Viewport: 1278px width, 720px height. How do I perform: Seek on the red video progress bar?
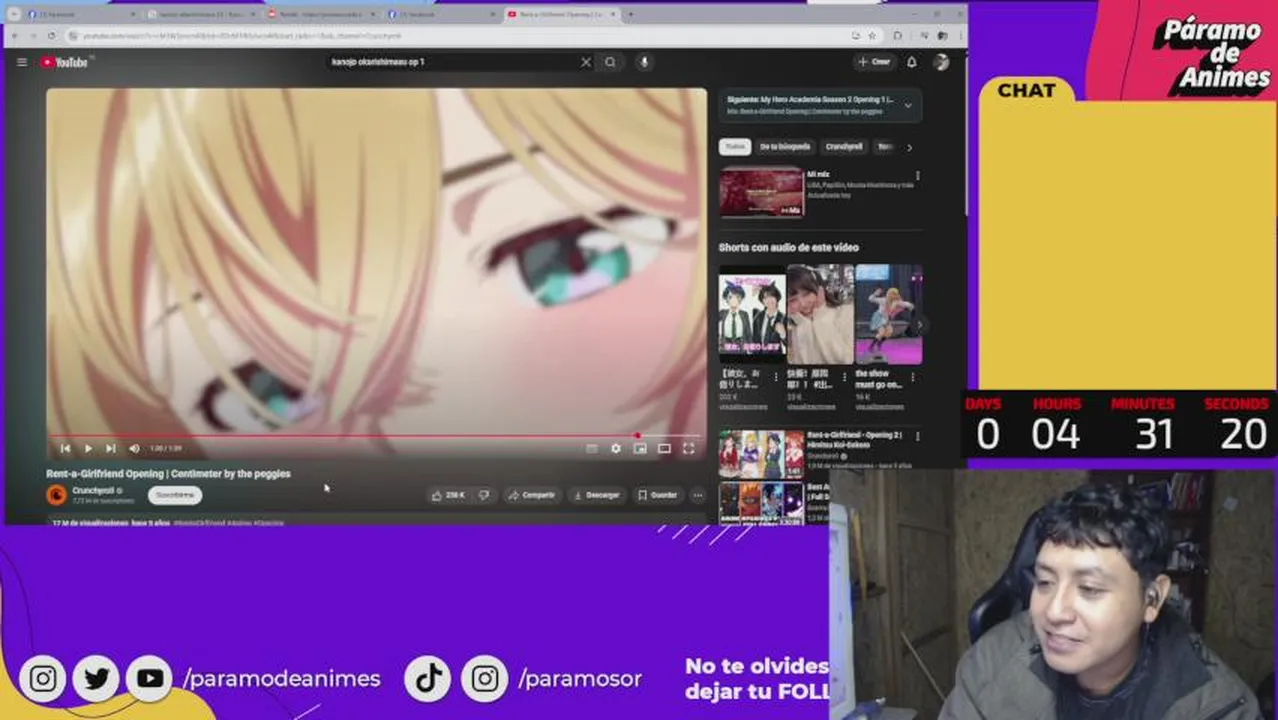pyautogui.click(x=376, y=436)
